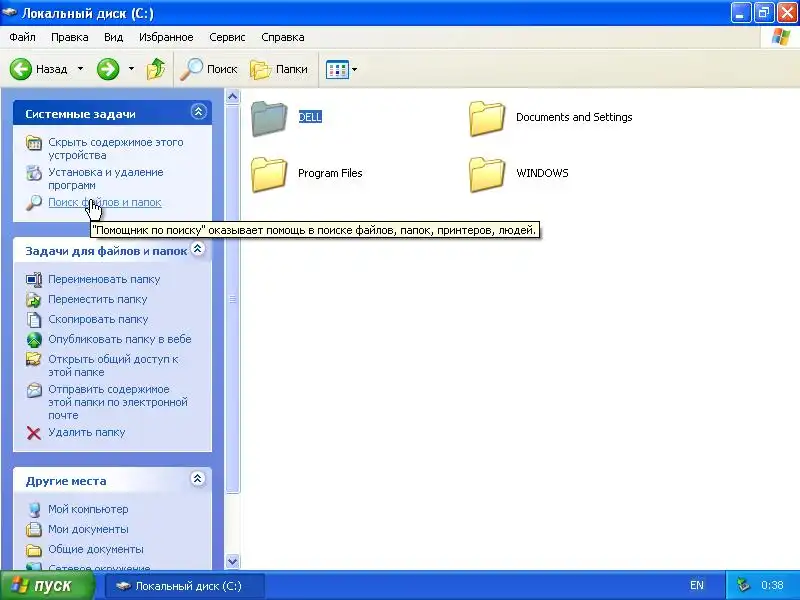Click Скрыть содержимое этого устройства link
The height and width of the screenshot is (600, 800).
[x=116, y=148]
